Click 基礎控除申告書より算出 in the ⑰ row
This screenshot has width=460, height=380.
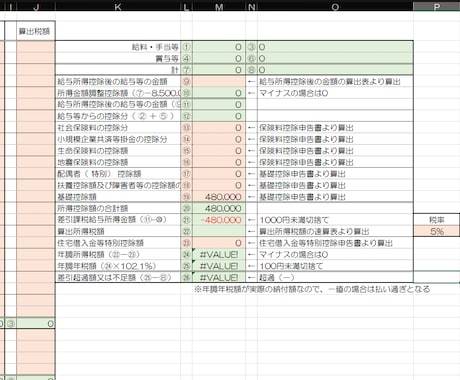pos(302,174)
